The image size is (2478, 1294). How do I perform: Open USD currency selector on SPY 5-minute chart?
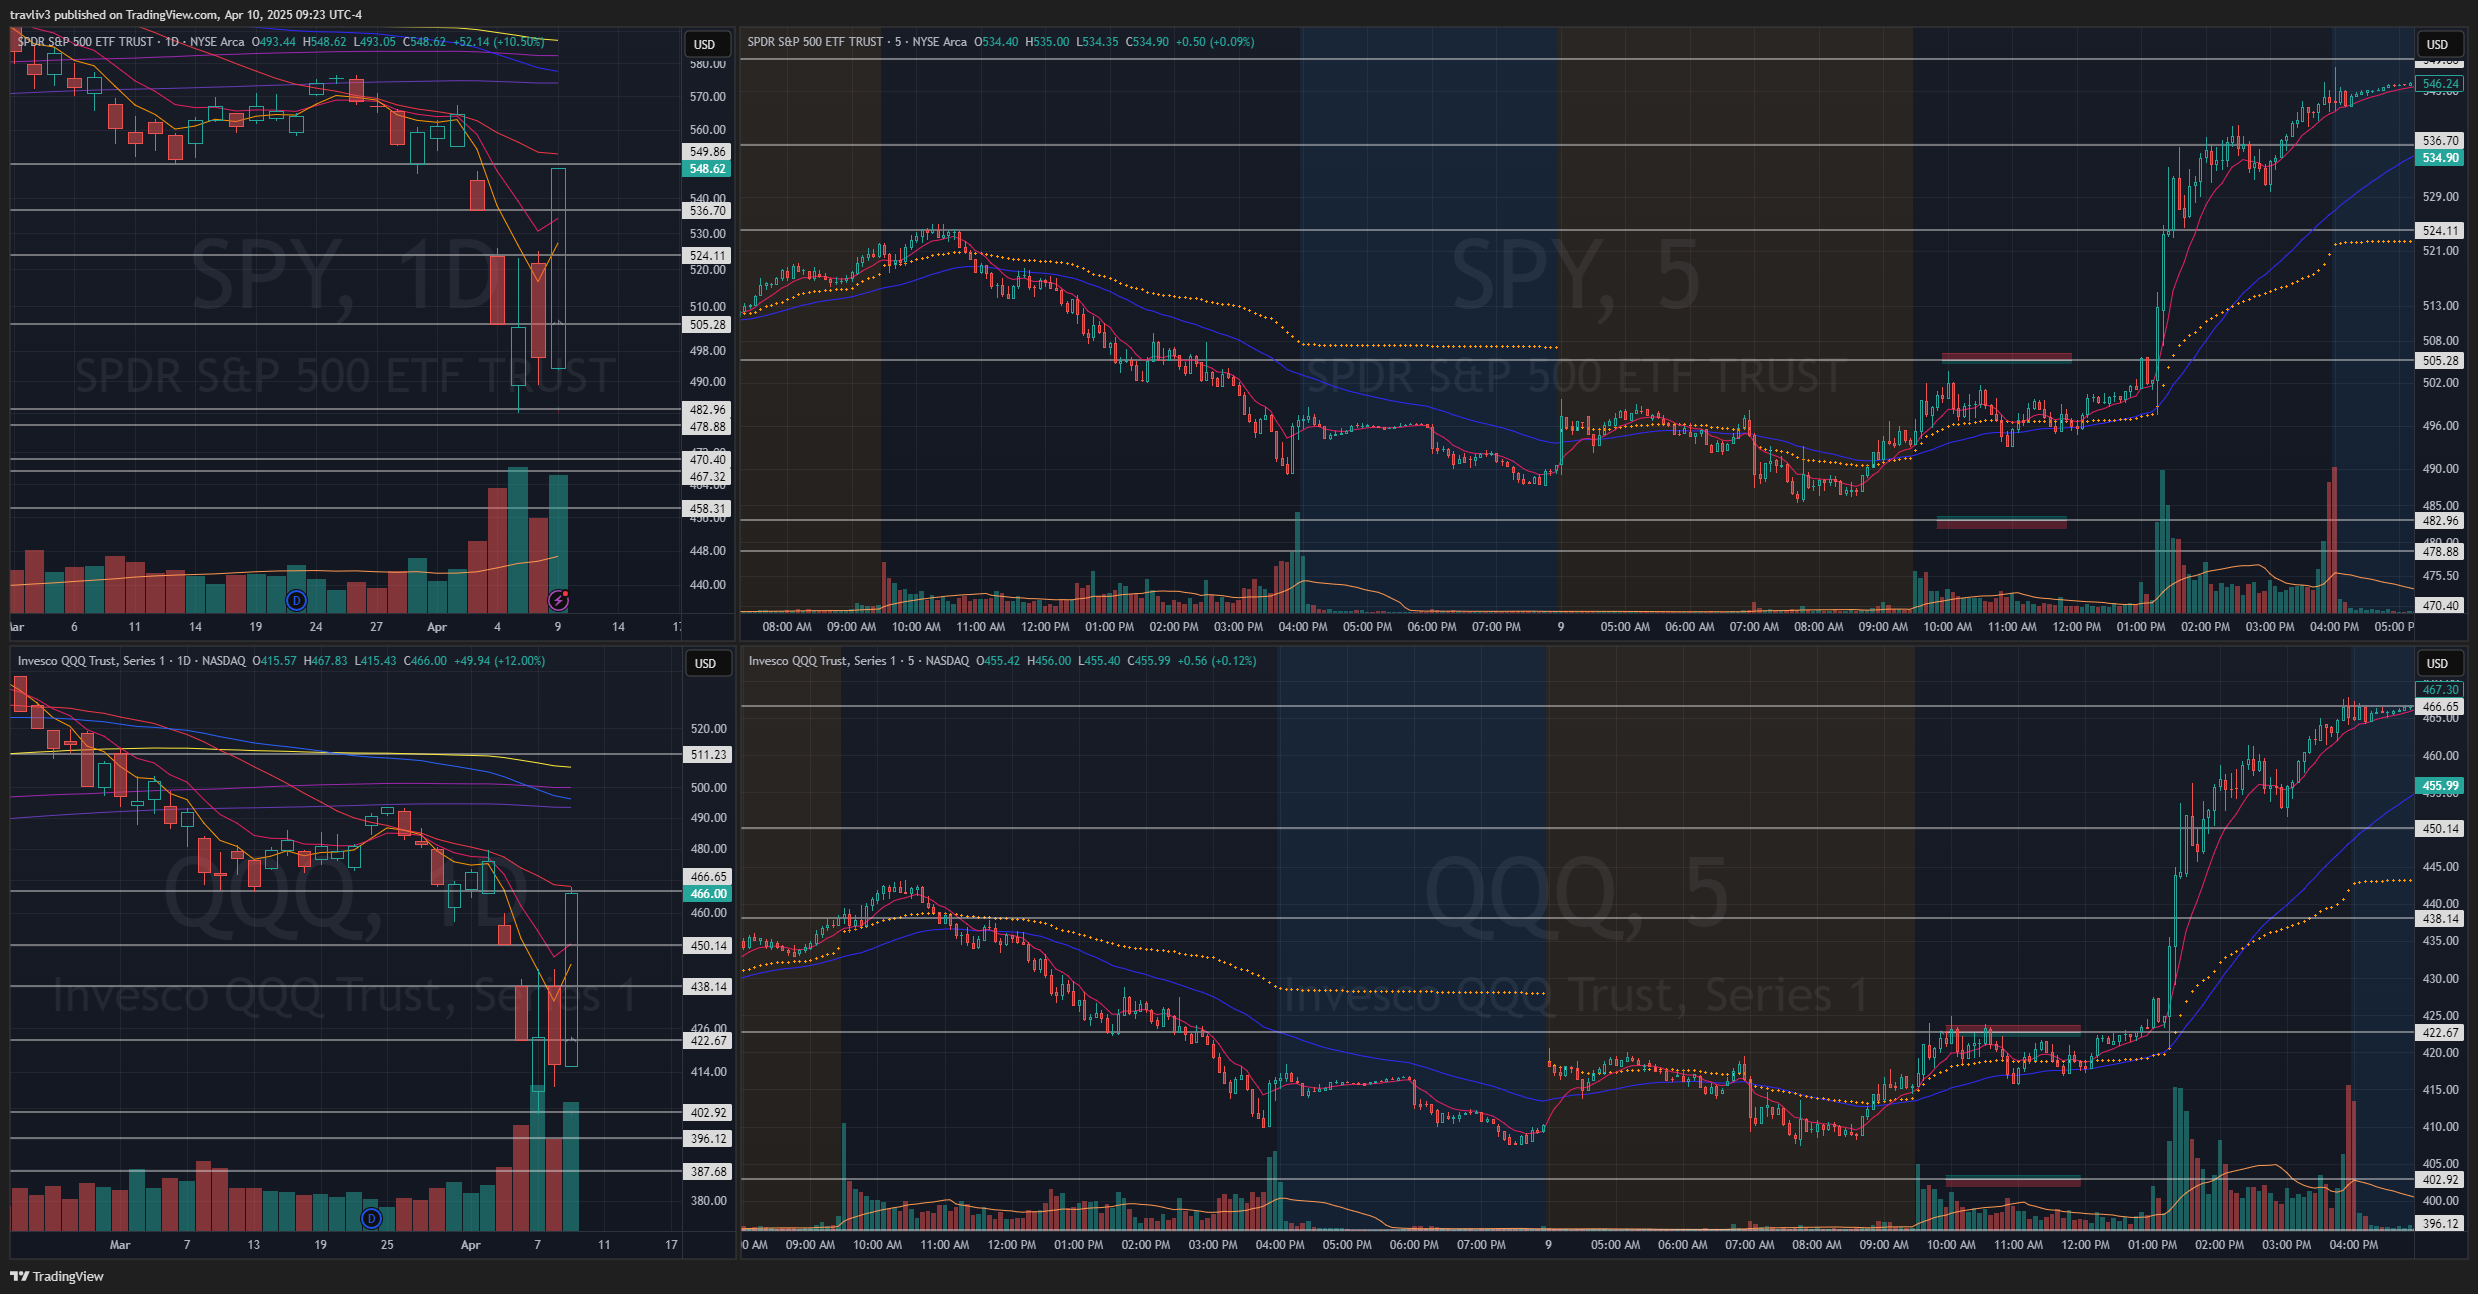[x=2437, y=44]
